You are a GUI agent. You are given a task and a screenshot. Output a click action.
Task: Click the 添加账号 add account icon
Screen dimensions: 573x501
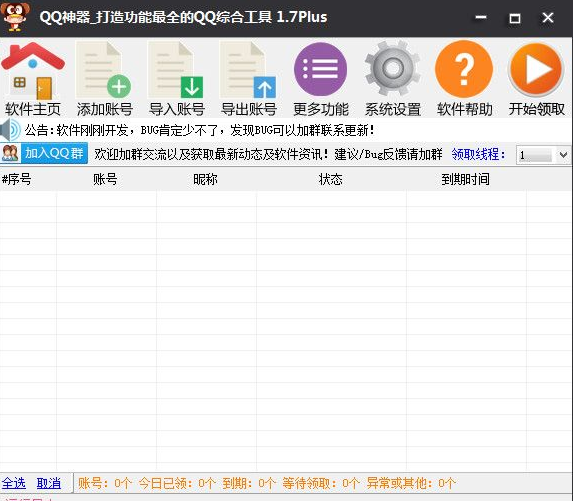coord(104,70)
